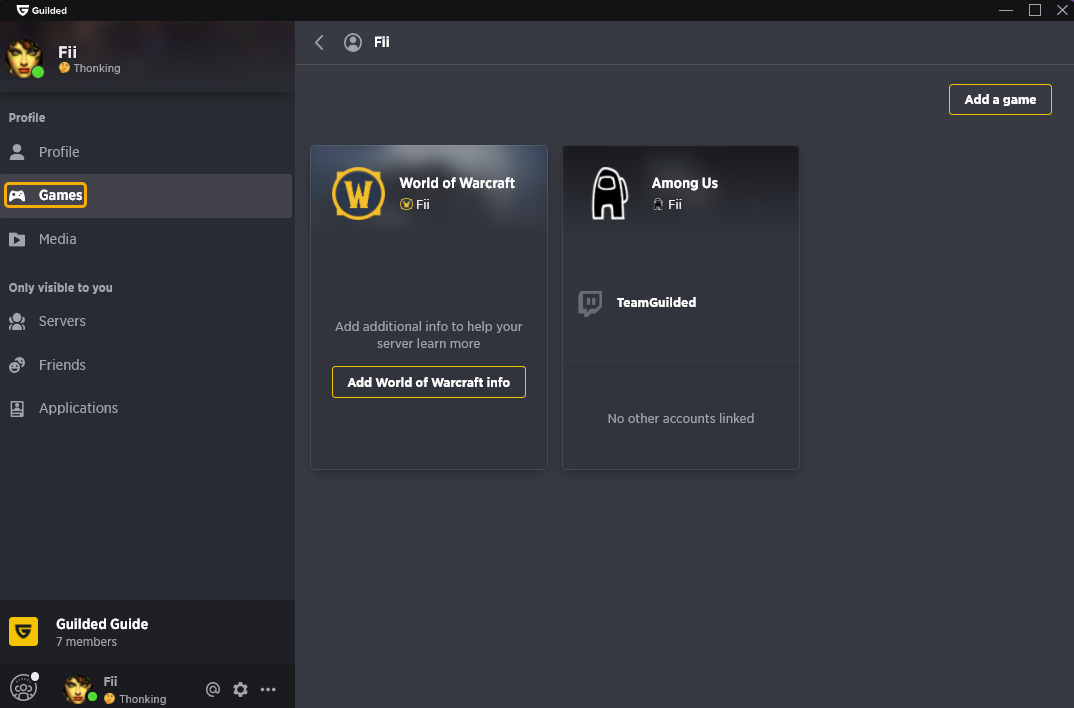Select the Games sidebar item
The image size is (1074, 708).
(x=146, y=196)
